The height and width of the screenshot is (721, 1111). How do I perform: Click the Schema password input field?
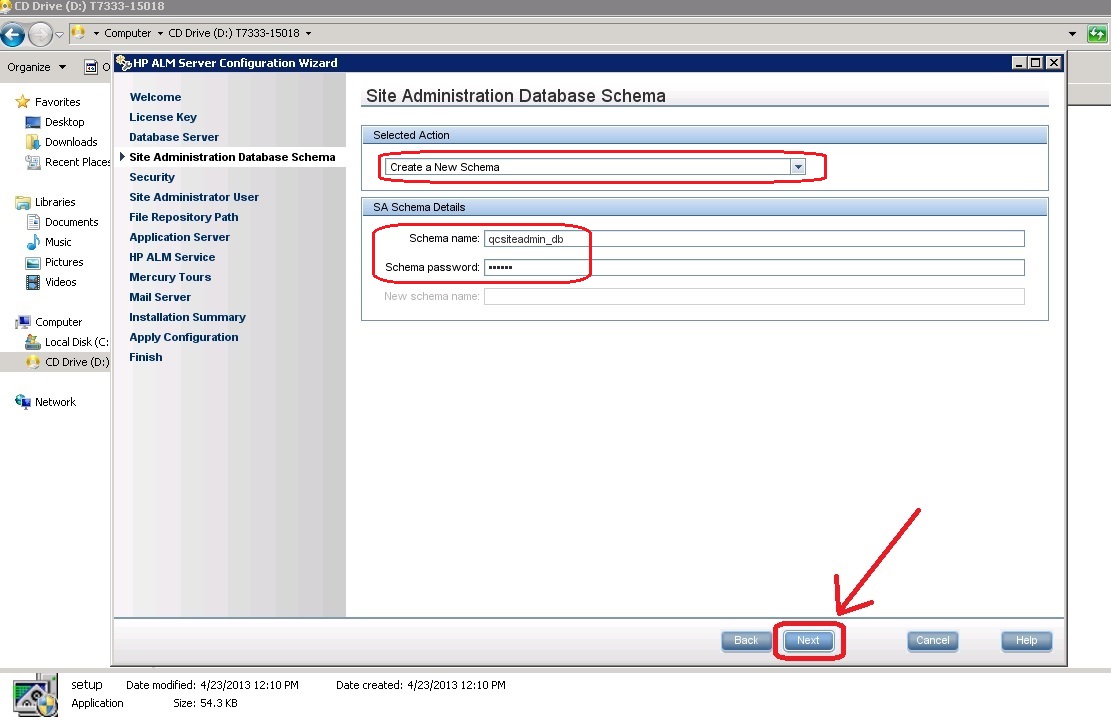(x=754, y=267)
